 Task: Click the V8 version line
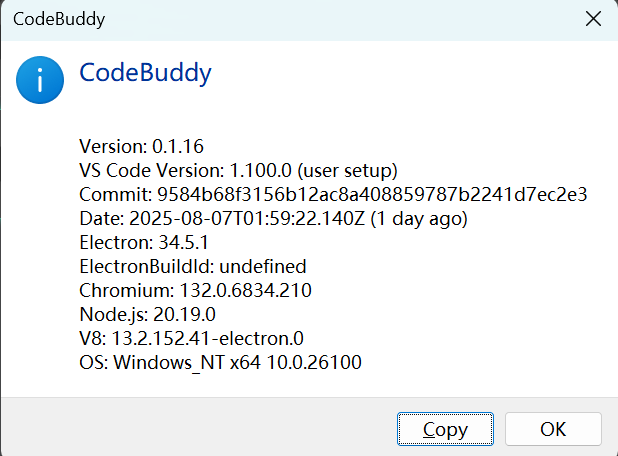click(x=191, y=339)
